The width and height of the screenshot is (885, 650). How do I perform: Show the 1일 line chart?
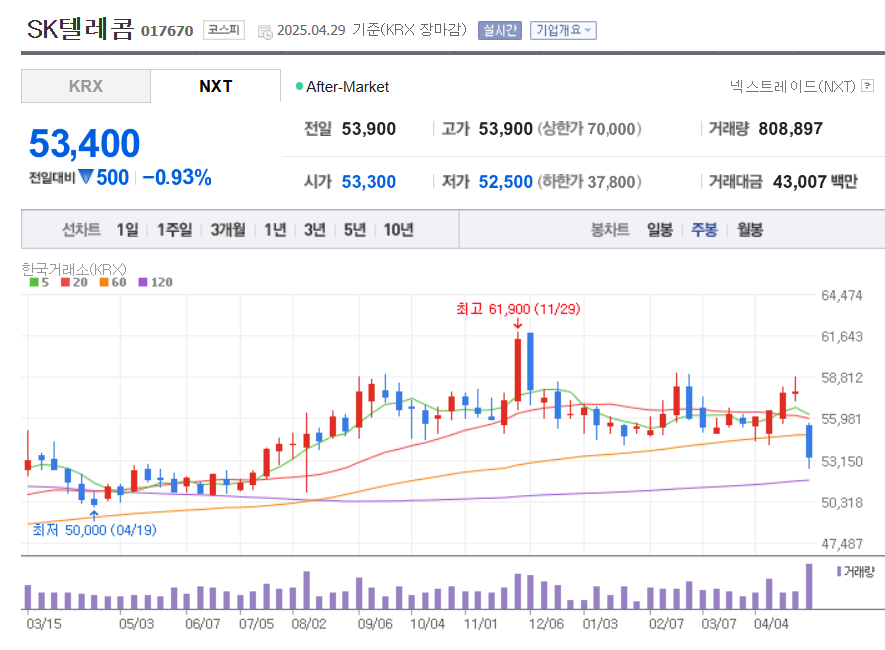[127, 230]
